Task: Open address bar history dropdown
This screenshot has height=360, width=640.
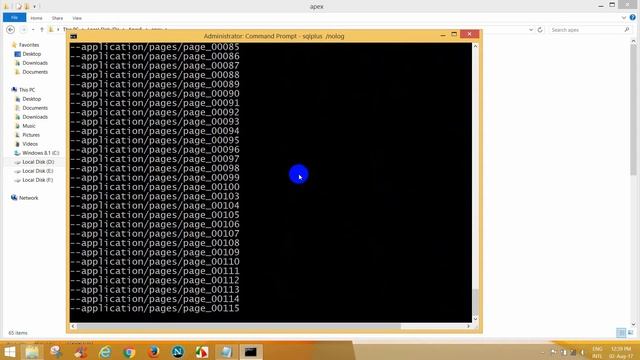Action: point(531,30)
